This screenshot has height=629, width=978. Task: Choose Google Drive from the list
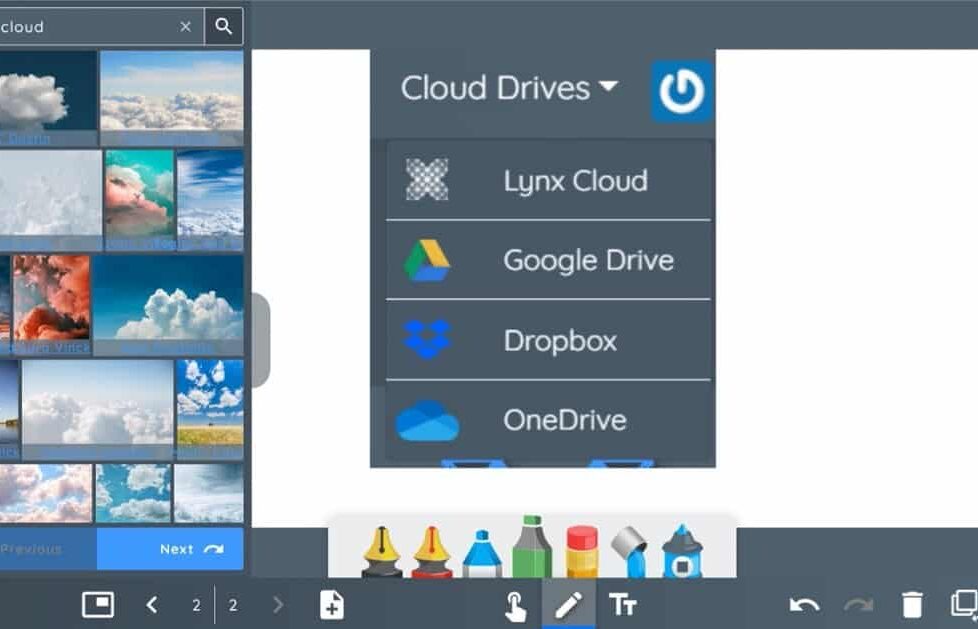548,260
